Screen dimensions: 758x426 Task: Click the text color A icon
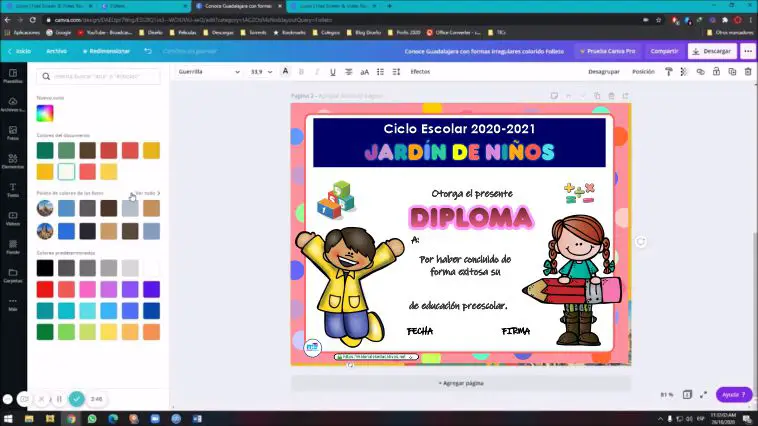pyautogui.click(x=286, y=72)
